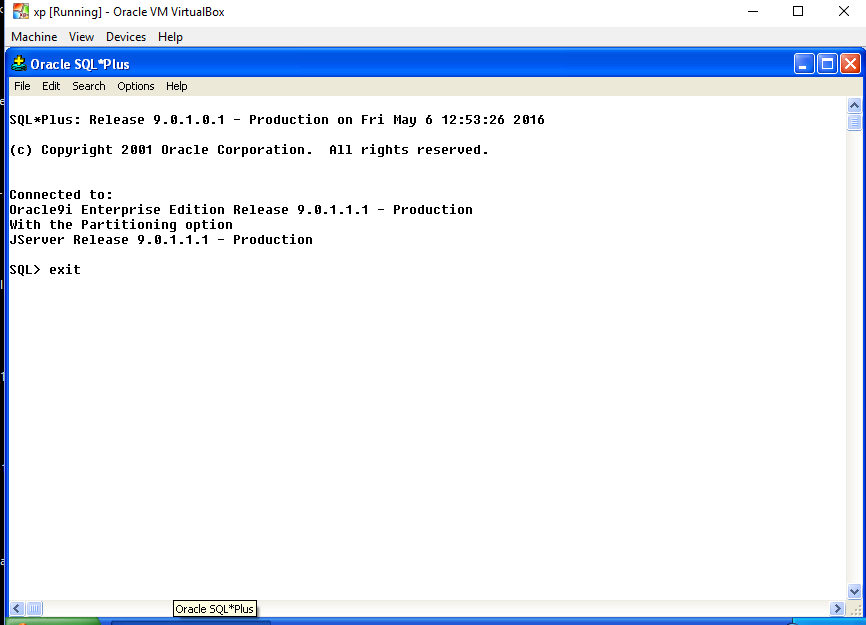Screen dimensions: 866x625
Task: Minimize the Oracle SQL*Plus window
Action: [804, 64]
